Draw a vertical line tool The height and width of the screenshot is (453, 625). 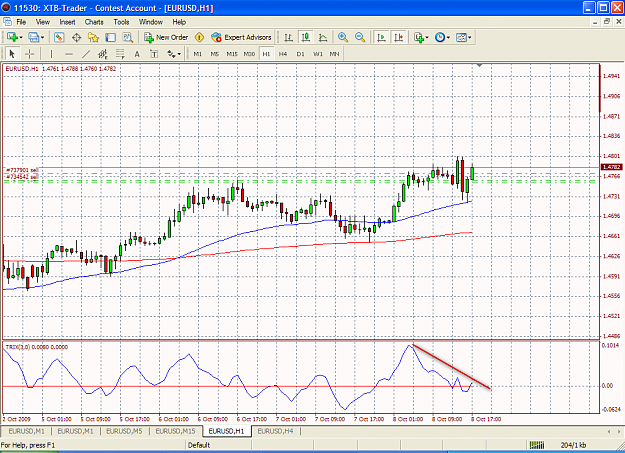coord(51,54)
